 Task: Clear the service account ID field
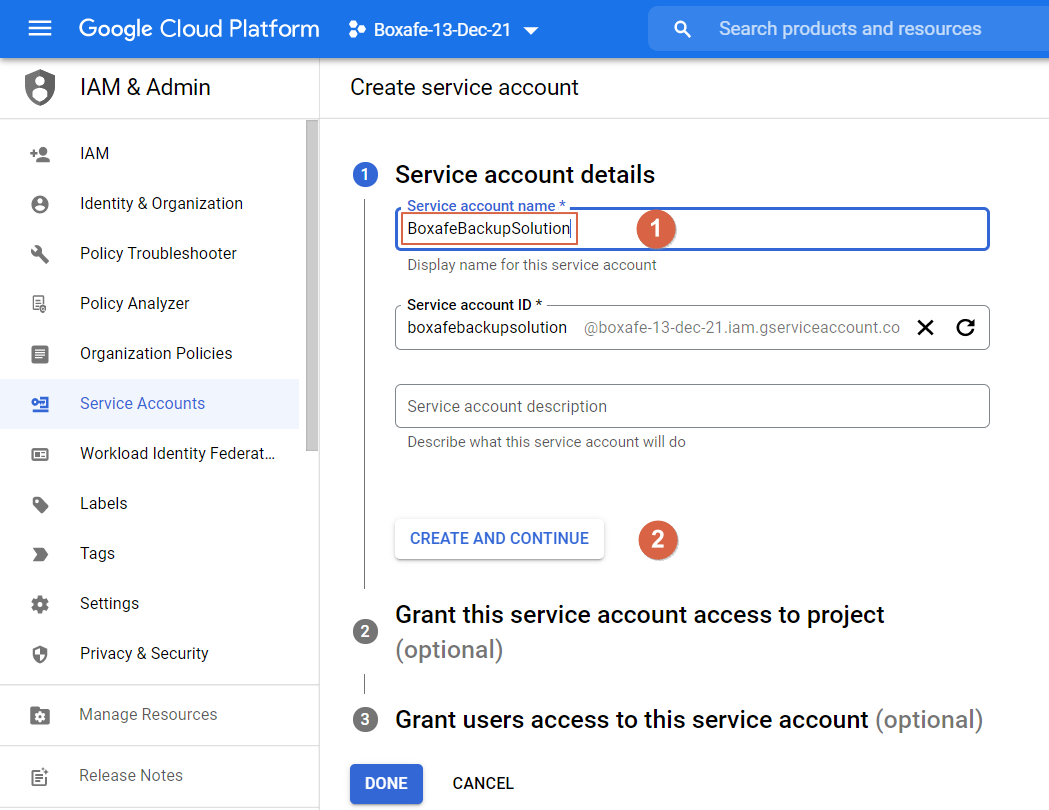click(x=925, y=328)
